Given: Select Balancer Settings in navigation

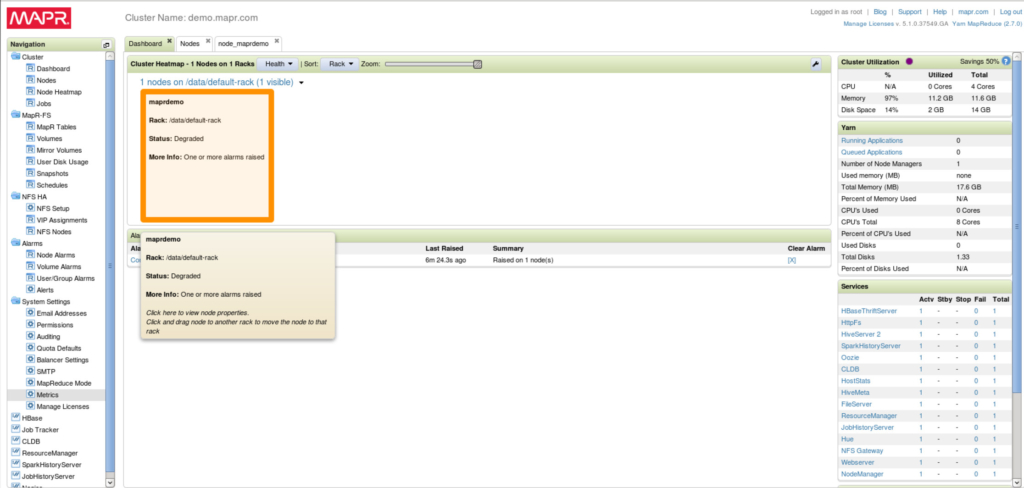Looking at the screenshot, I should click(x=63, y=360).
